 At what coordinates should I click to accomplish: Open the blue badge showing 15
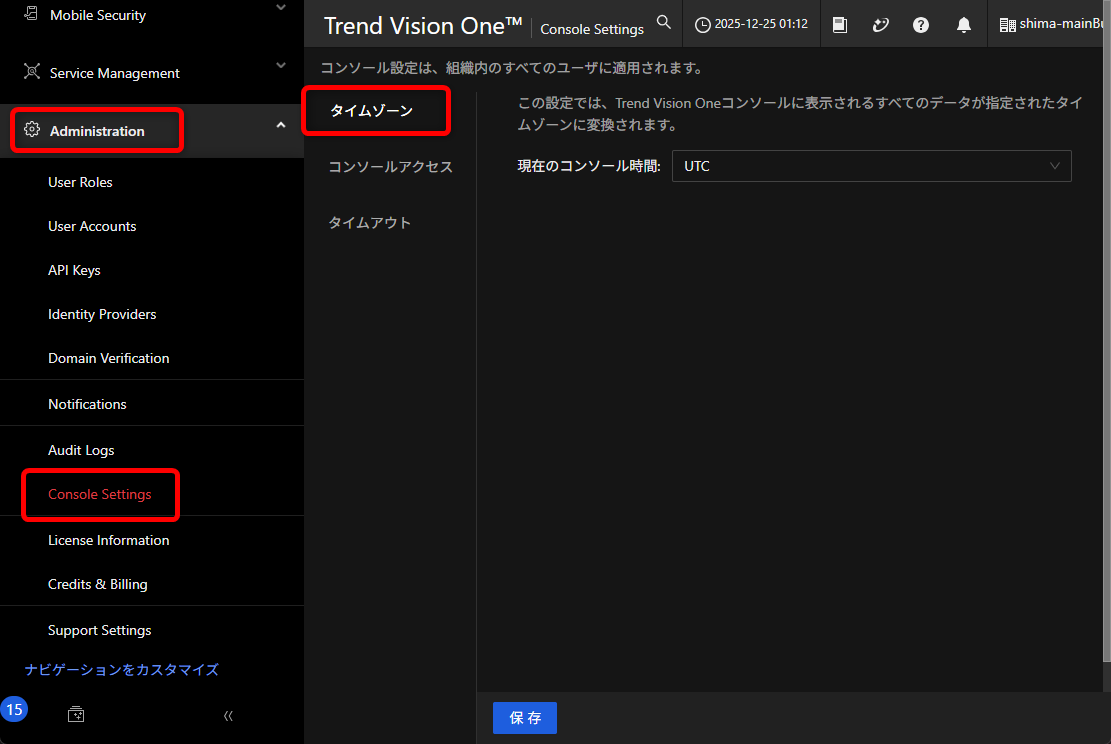tap(14, 709)
